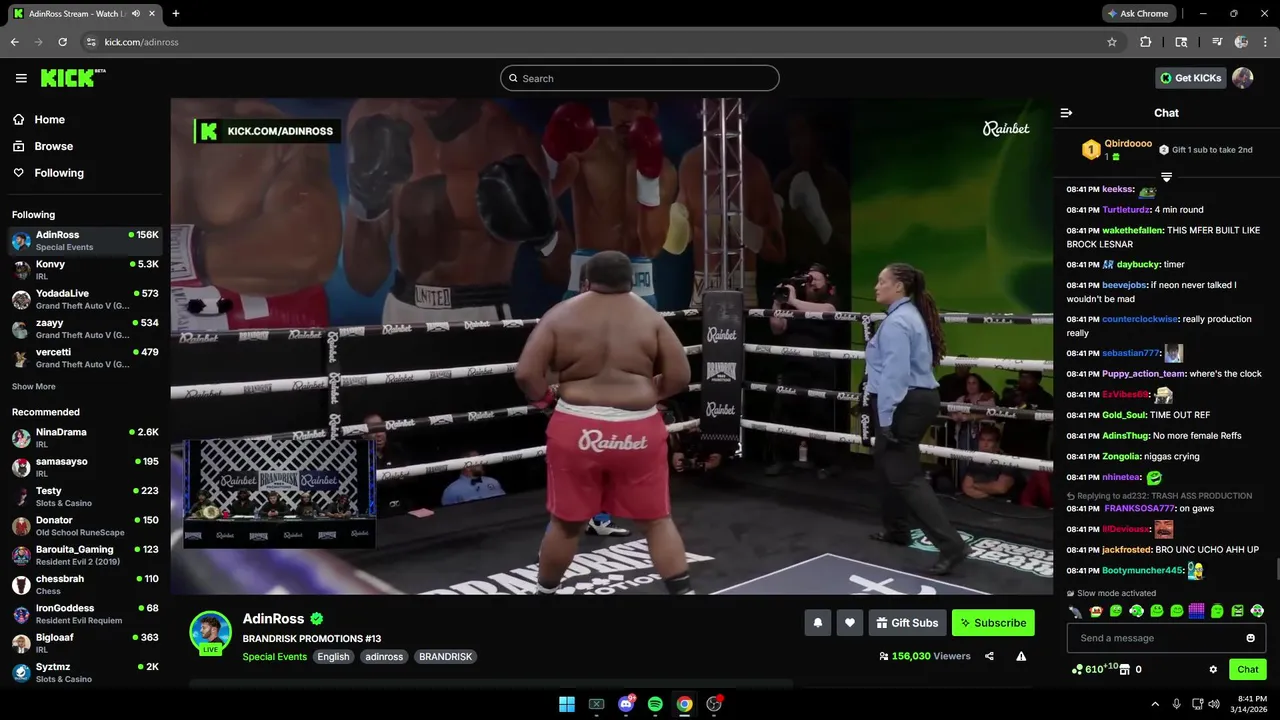Open OBS from the taskbar
Image resolution: width=1280 pixels, height=720 pixels.
[x=714, y=704]
